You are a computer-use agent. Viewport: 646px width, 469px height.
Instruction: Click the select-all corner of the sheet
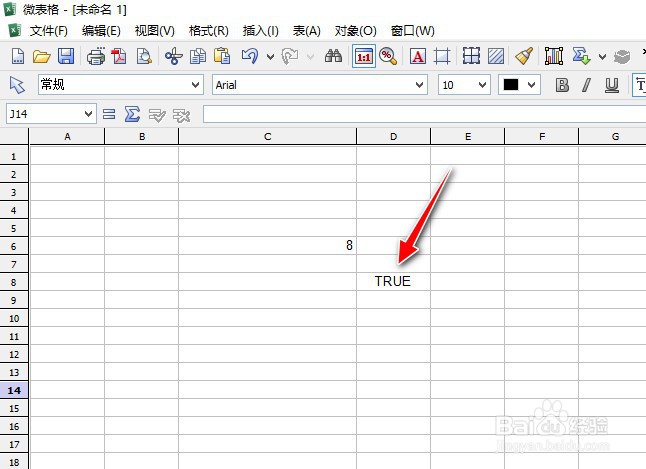pyautogui.click(x=14, y=136)
